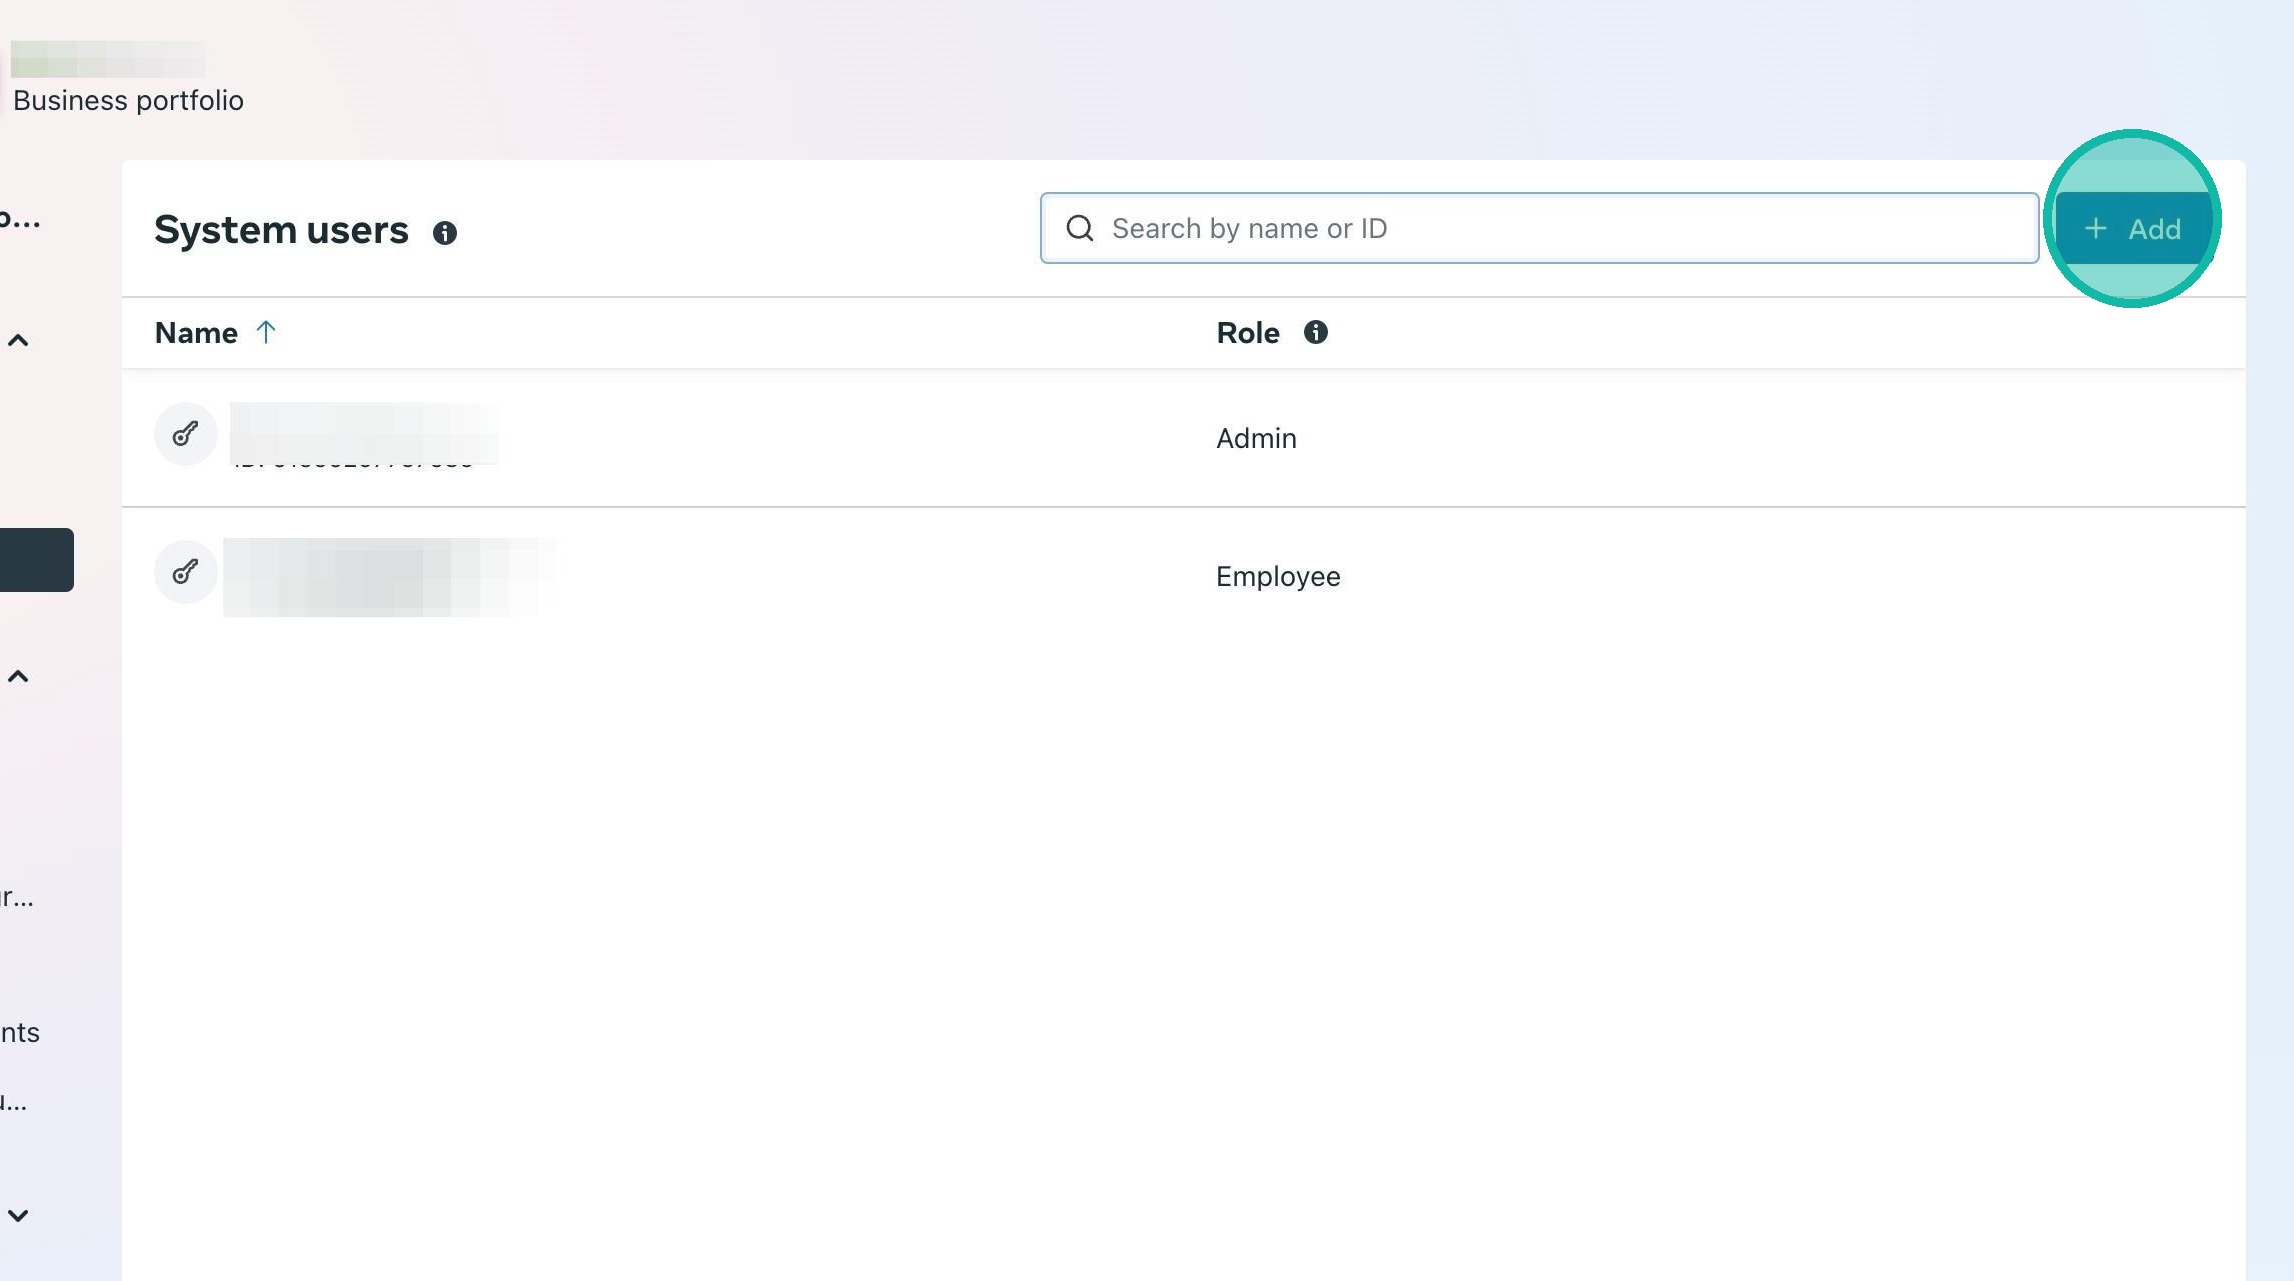This screenshot has width=2294, height=1281.
Task: Focus the Search by name or ID field
Action: 1560,228
